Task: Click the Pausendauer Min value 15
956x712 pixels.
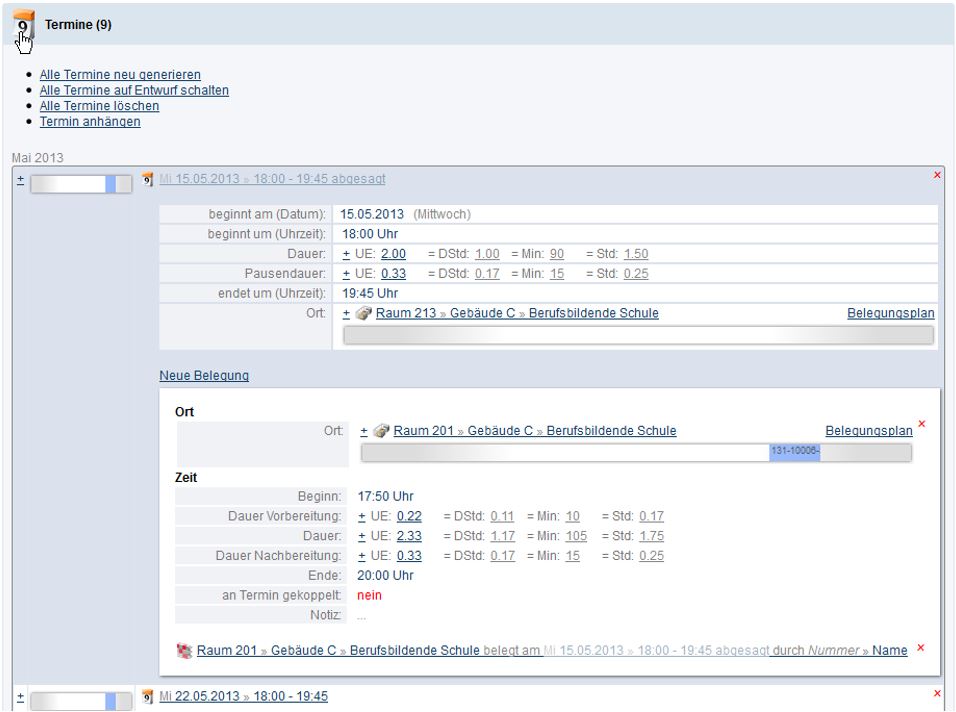Action: (x=557, y=274)
